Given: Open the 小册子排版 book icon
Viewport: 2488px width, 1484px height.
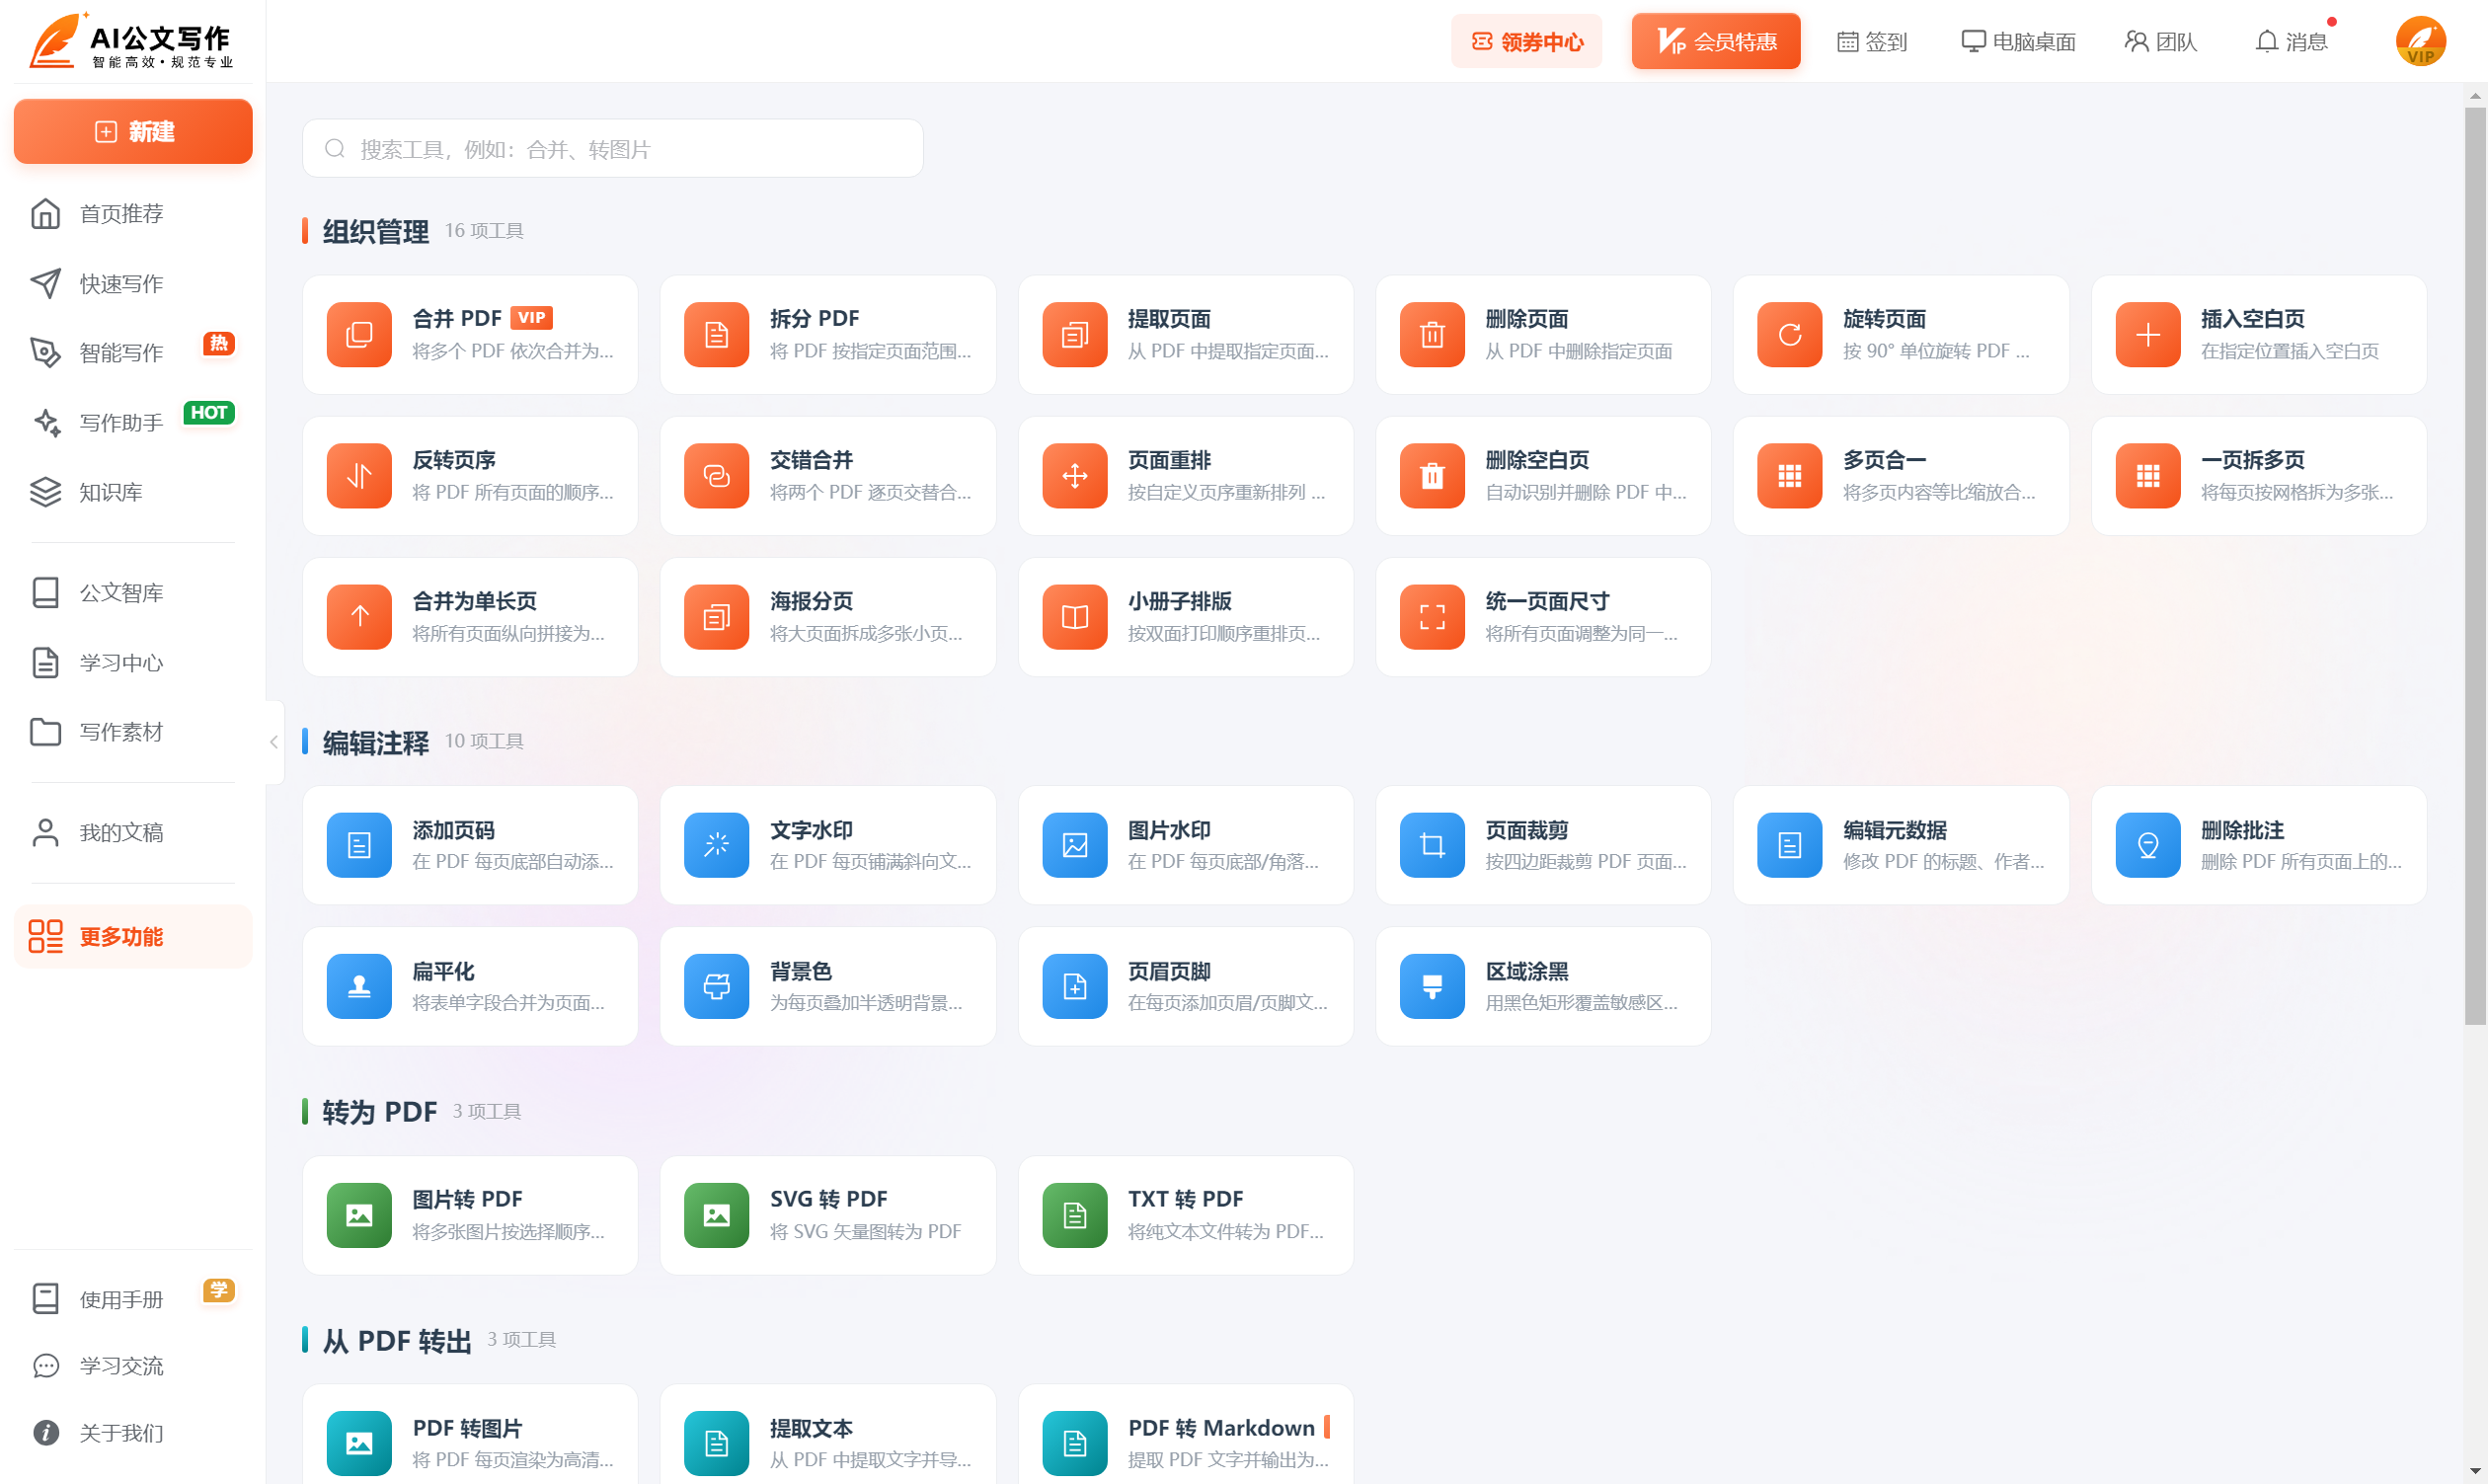Looking at the screenshot, I should (1074, 617).
